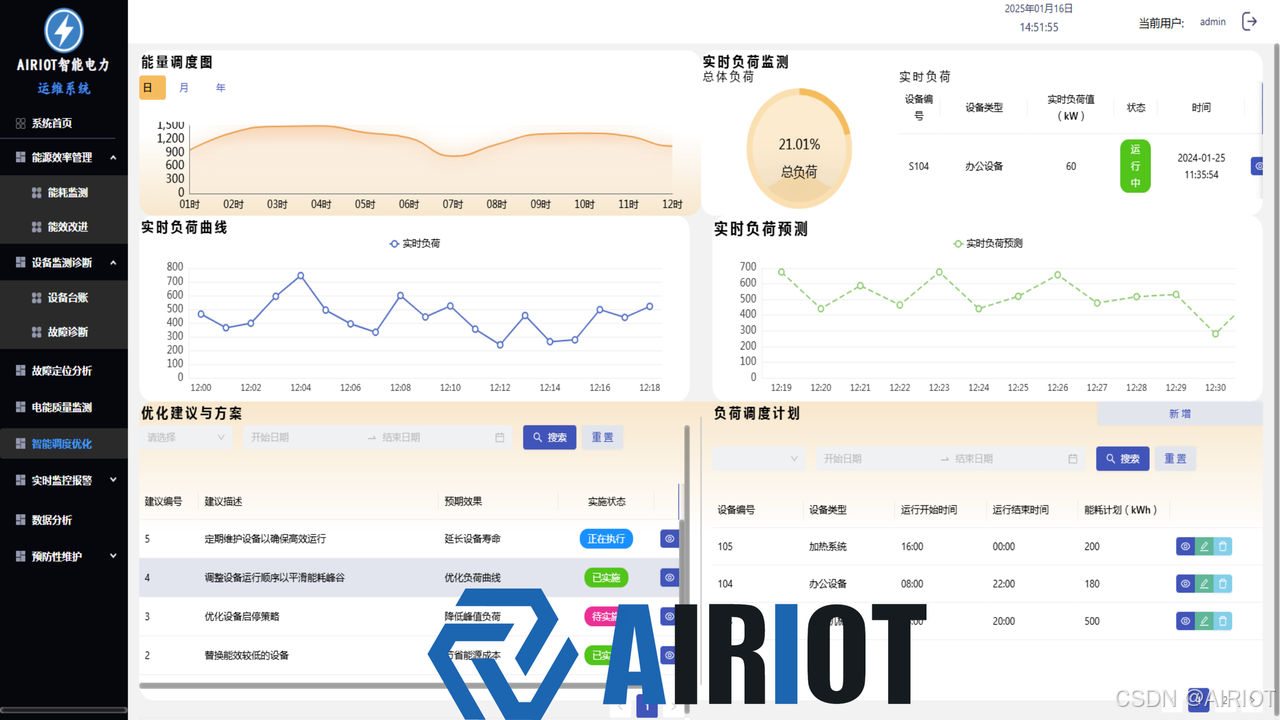The height and width of the screenshot is (720, 1280).
Task: View details of suggestion number 4
Action: 669,577
